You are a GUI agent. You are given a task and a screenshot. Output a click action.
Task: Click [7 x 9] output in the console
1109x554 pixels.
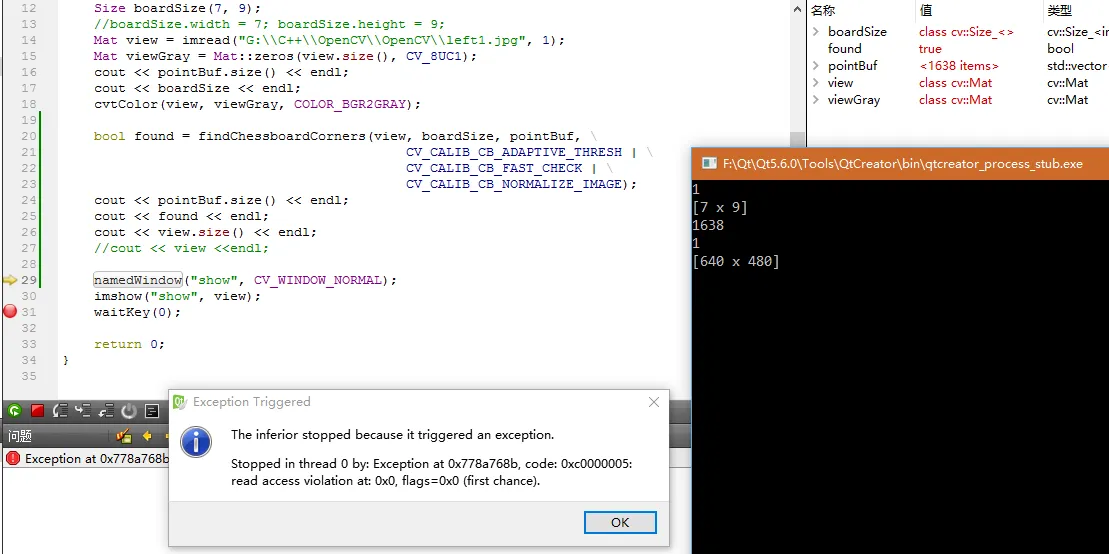721,207
